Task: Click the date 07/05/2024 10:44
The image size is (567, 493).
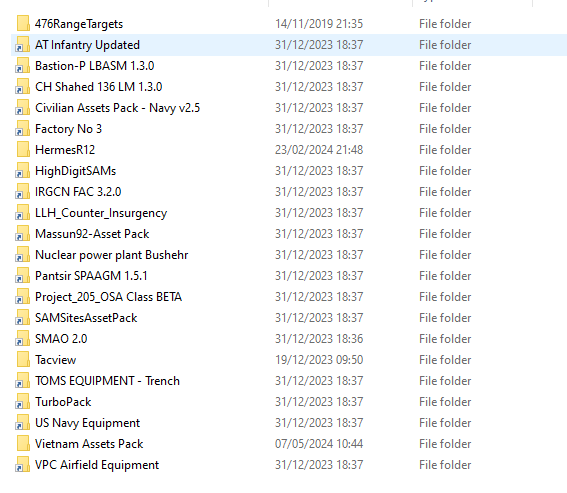Action: coord(319,443)
